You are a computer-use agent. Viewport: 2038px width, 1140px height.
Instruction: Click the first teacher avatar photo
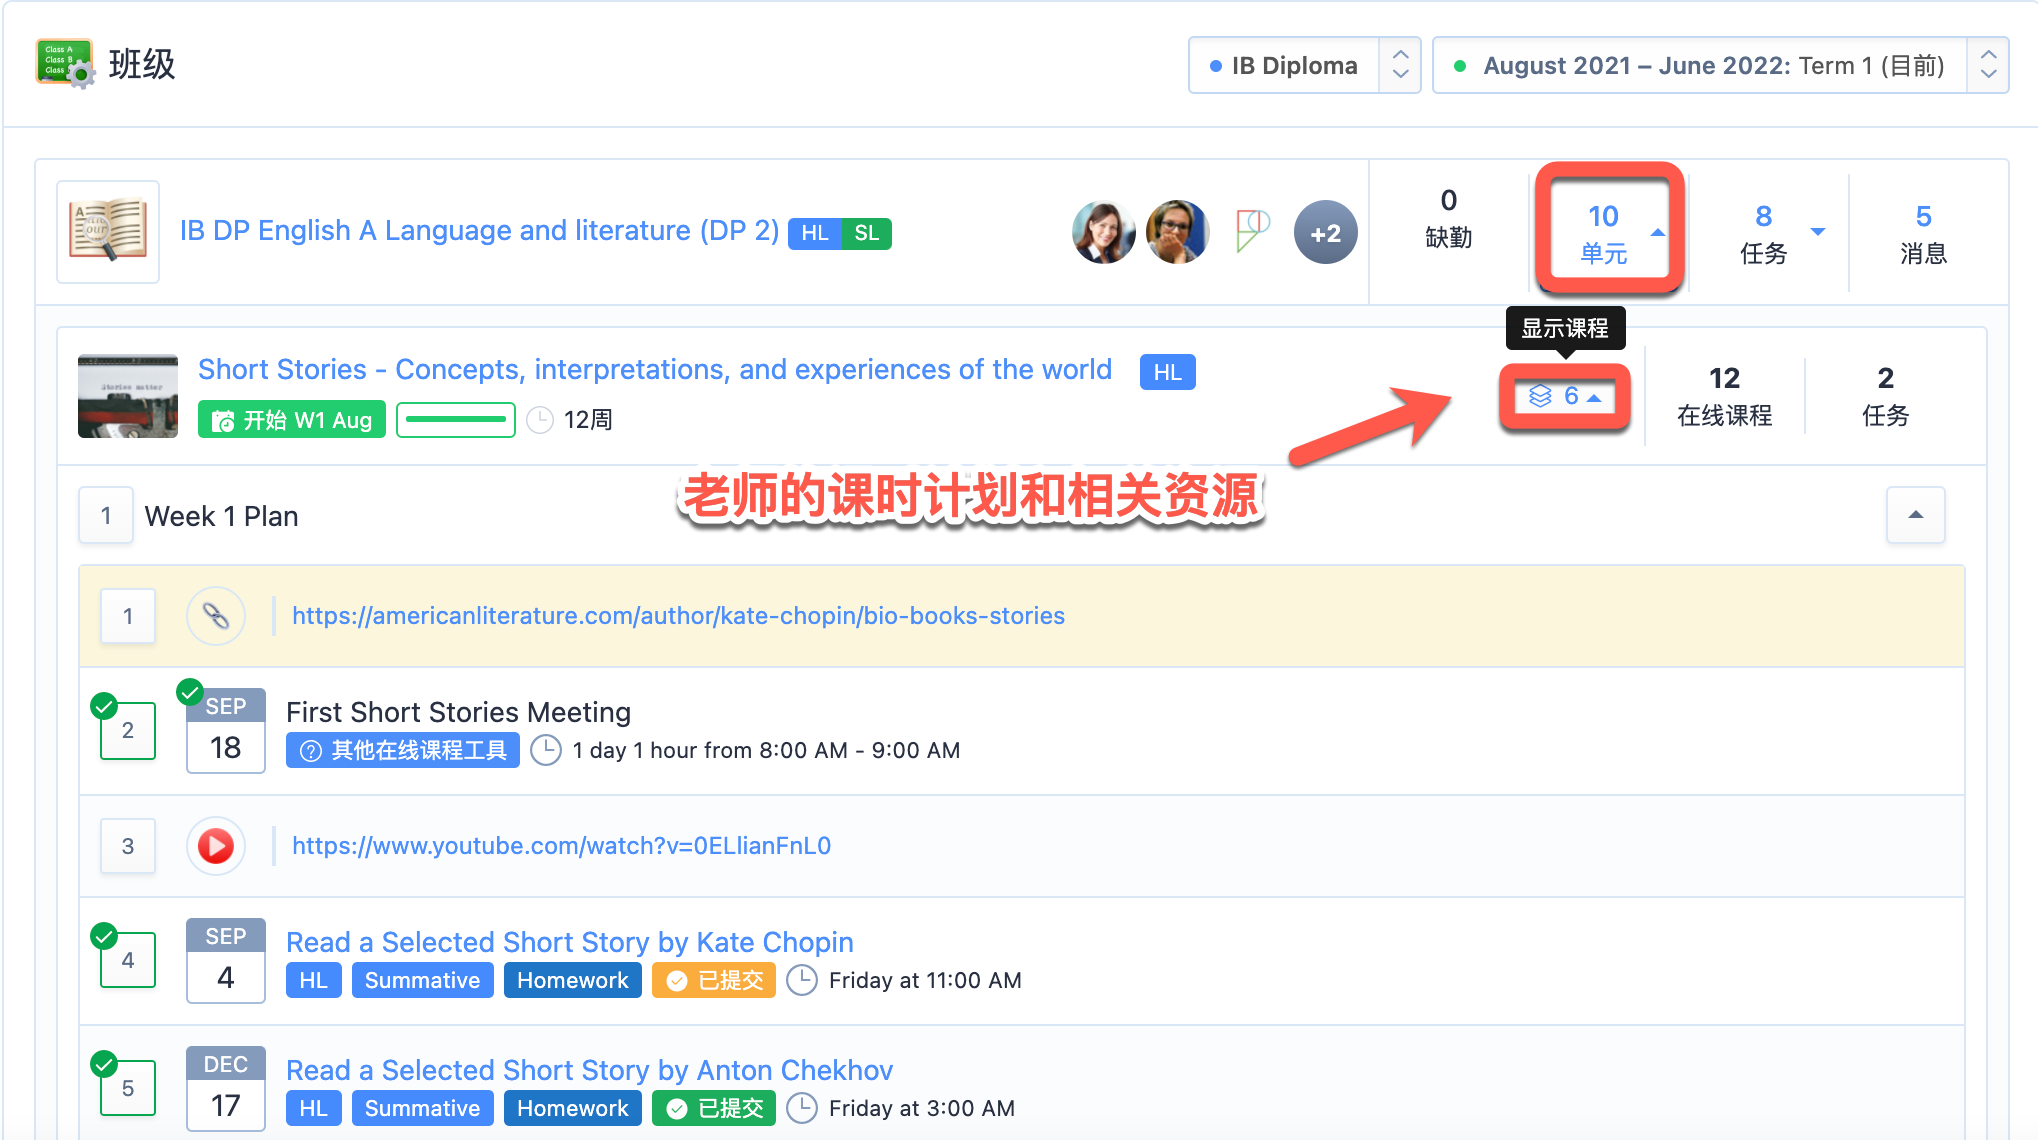pyautogui.click(x=1104, y=232)
